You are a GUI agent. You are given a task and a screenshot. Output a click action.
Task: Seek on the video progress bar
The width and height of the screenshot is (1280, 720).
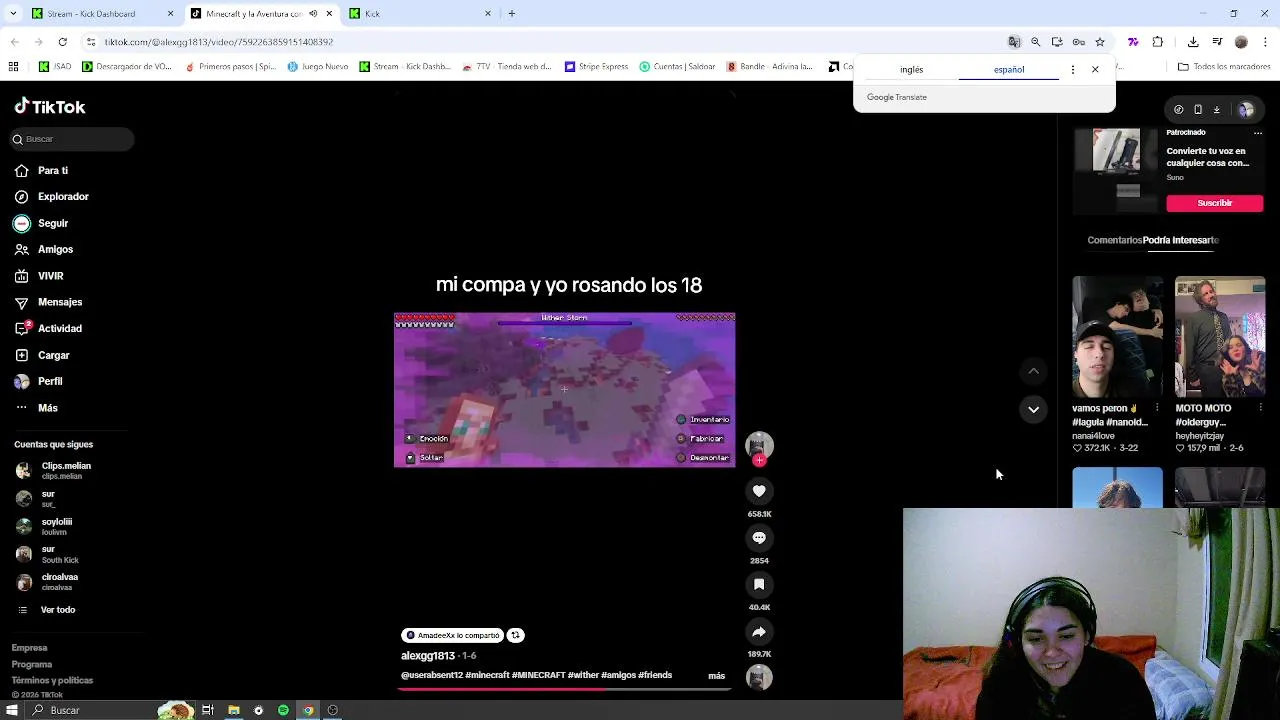tap(565, 689)
